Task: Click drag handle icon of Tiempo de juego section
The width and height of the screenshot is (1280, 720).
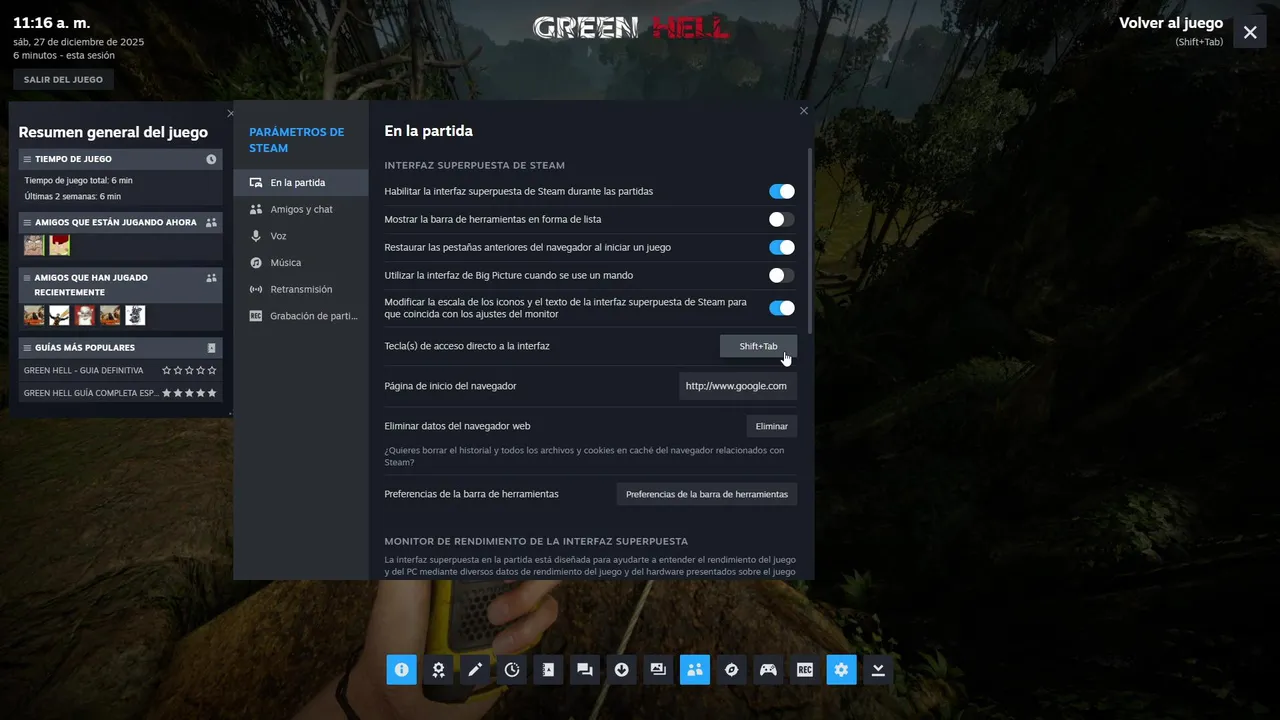Action: pos(28,159)
